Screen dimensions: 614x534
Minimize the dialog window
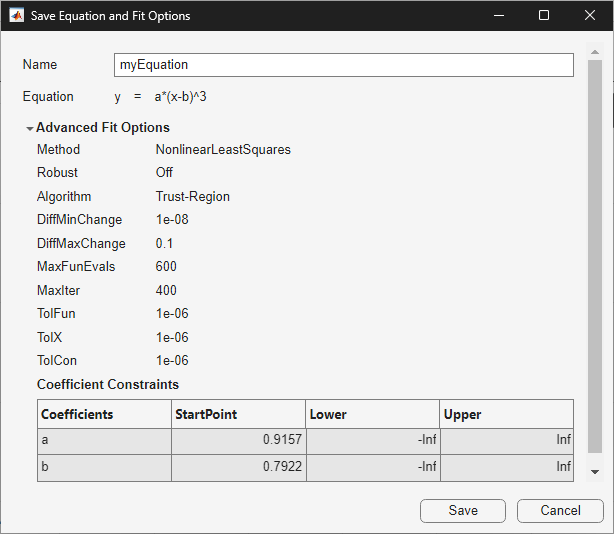click(x=499, y=16)
